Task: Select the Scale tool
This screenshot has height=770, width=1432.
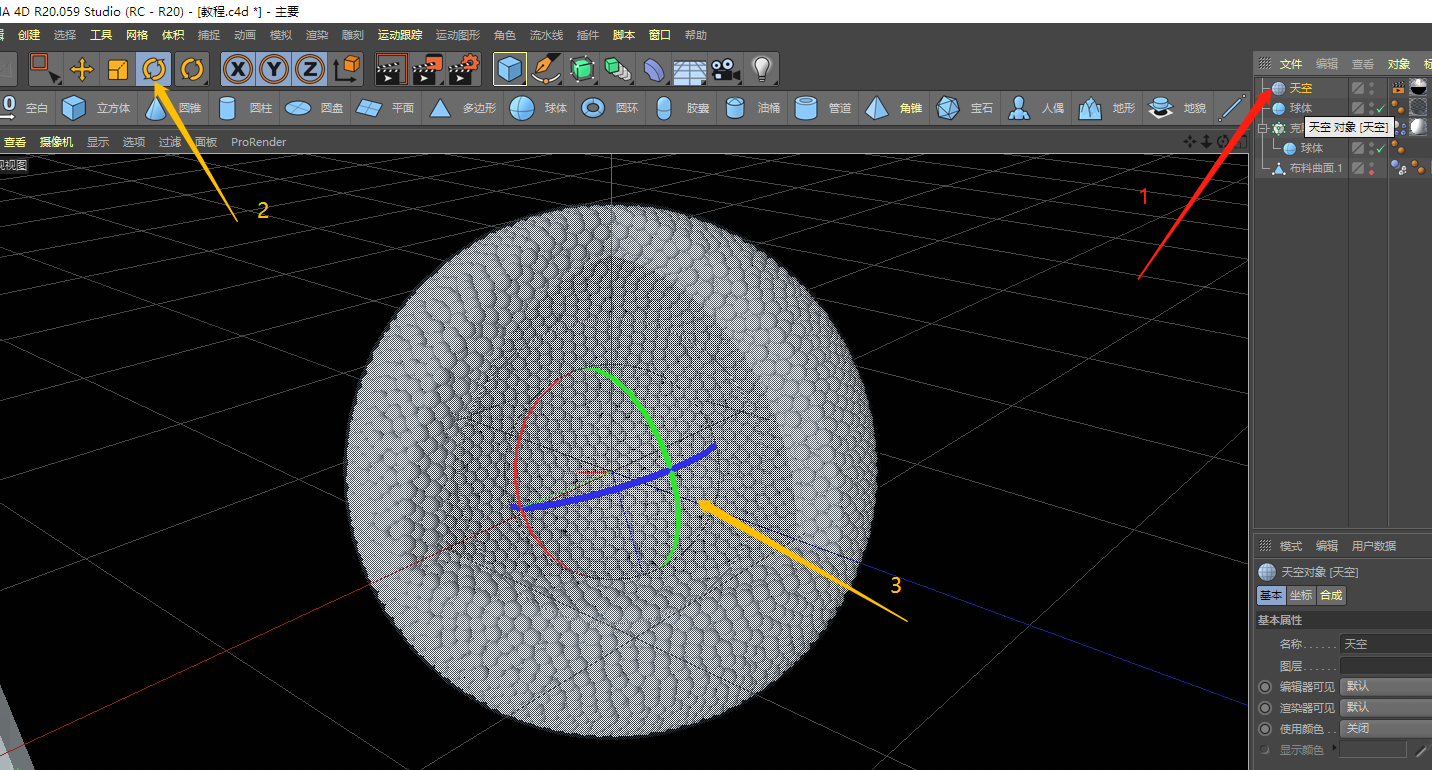Action: [x=118, y=69]
